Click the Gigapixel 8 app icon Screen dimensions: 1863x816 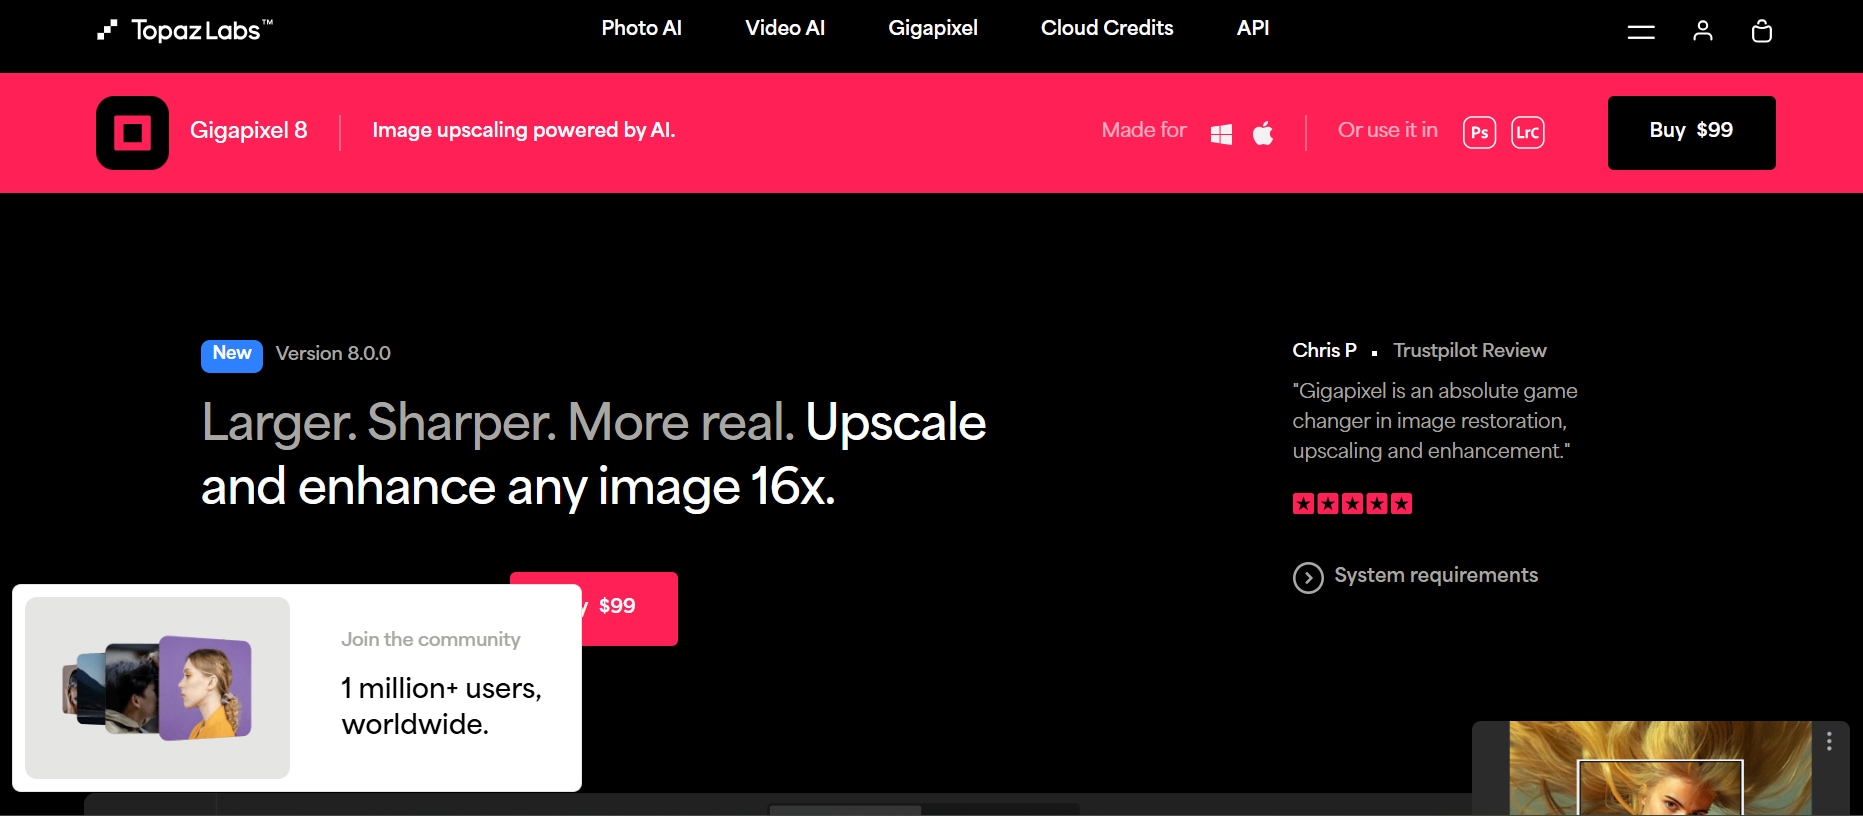coord(132,133)
